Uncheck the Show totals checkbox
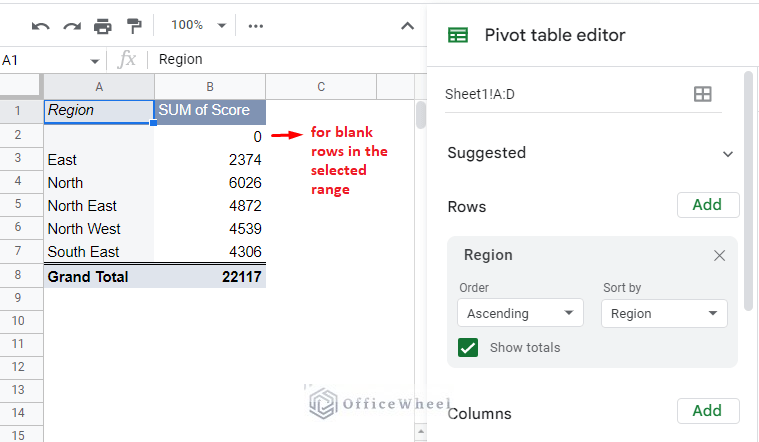759x442 pixels. click(x=468, y=347)
